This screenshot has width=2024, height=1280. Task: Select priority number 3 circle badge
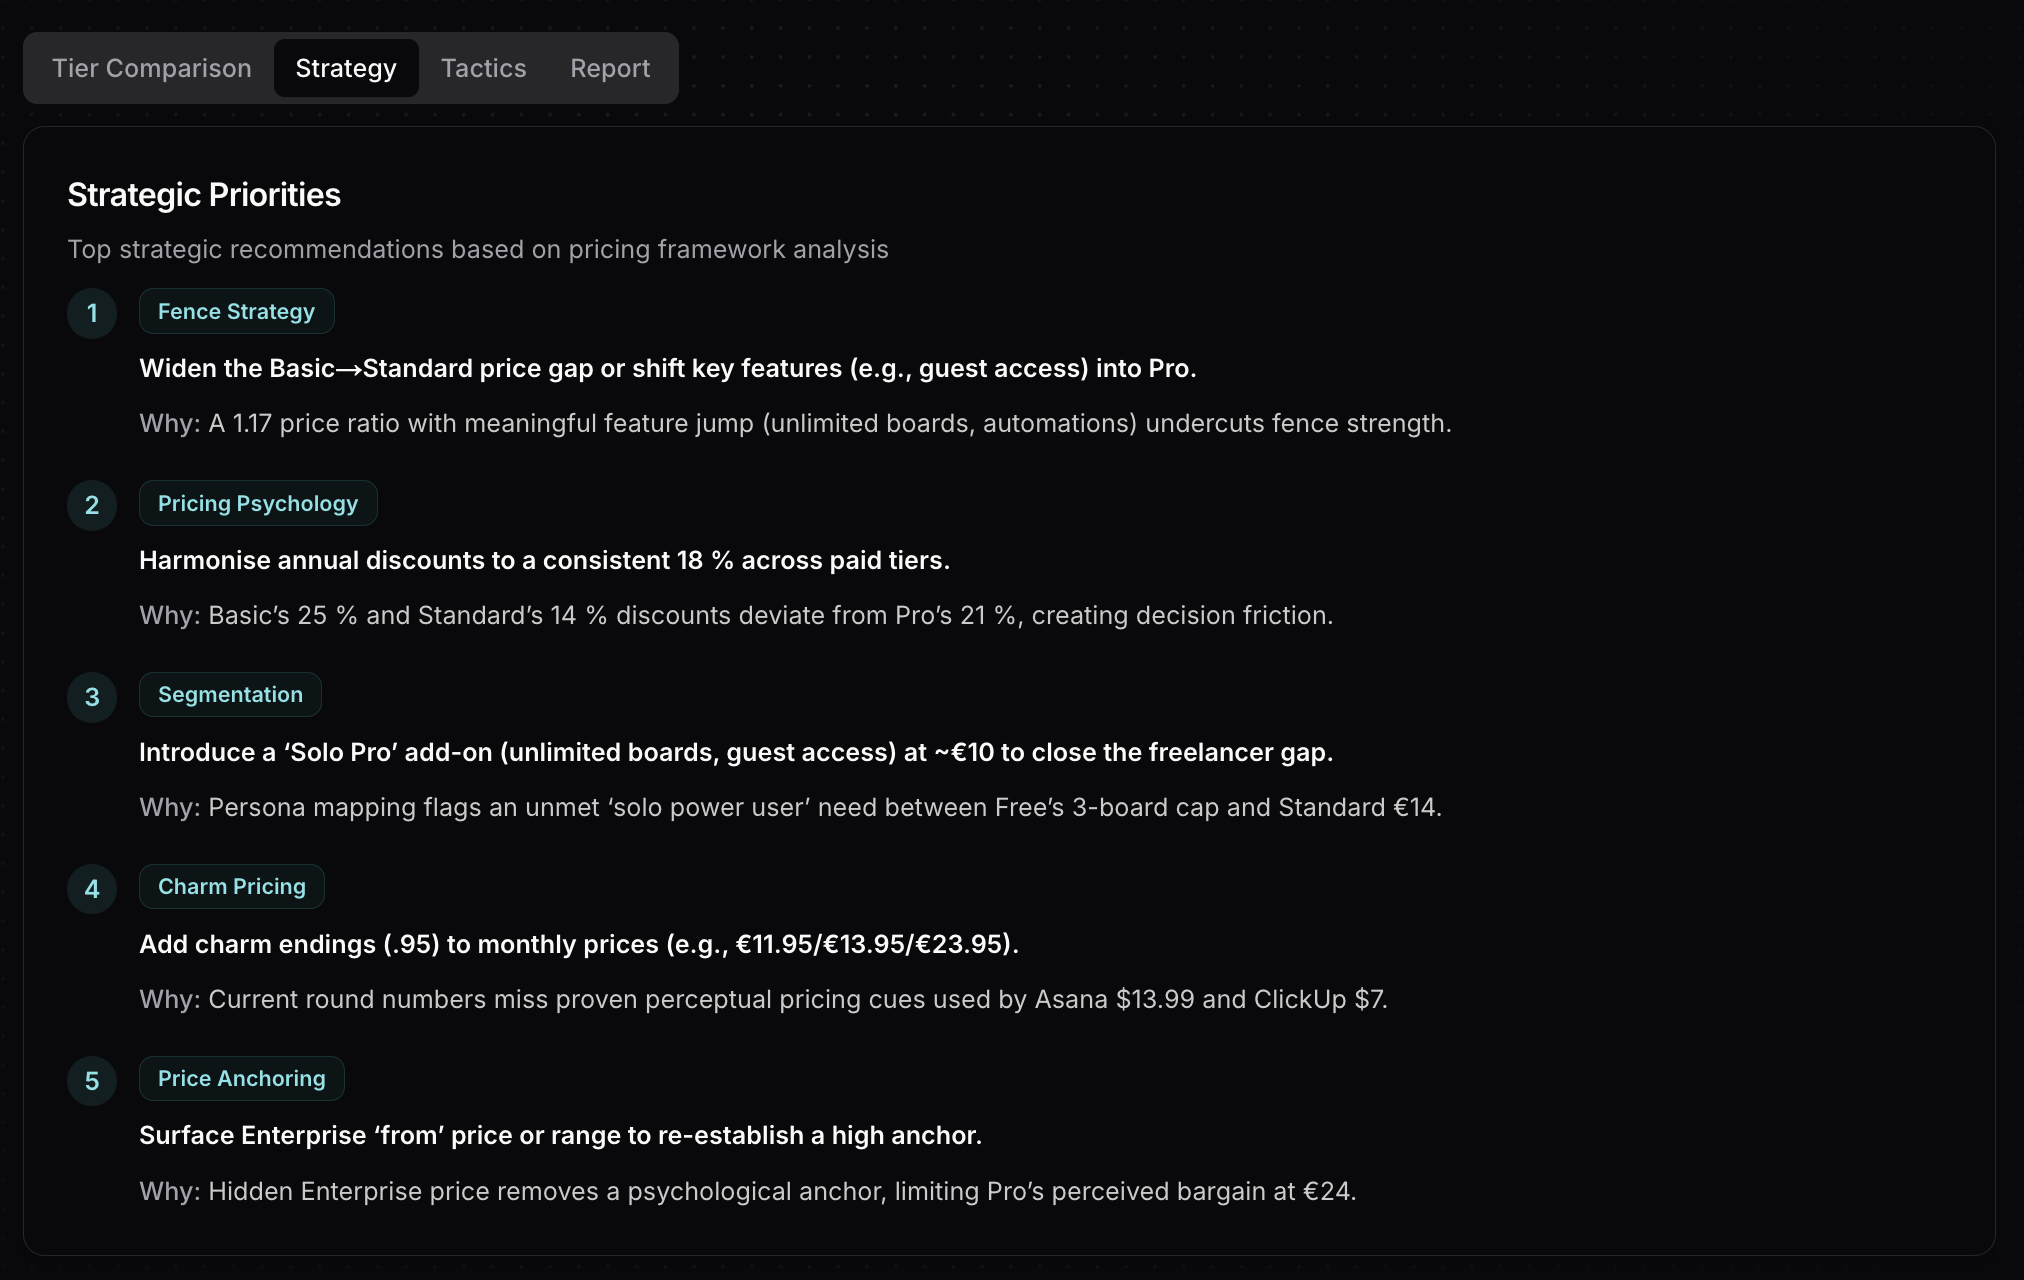(91, 697)
